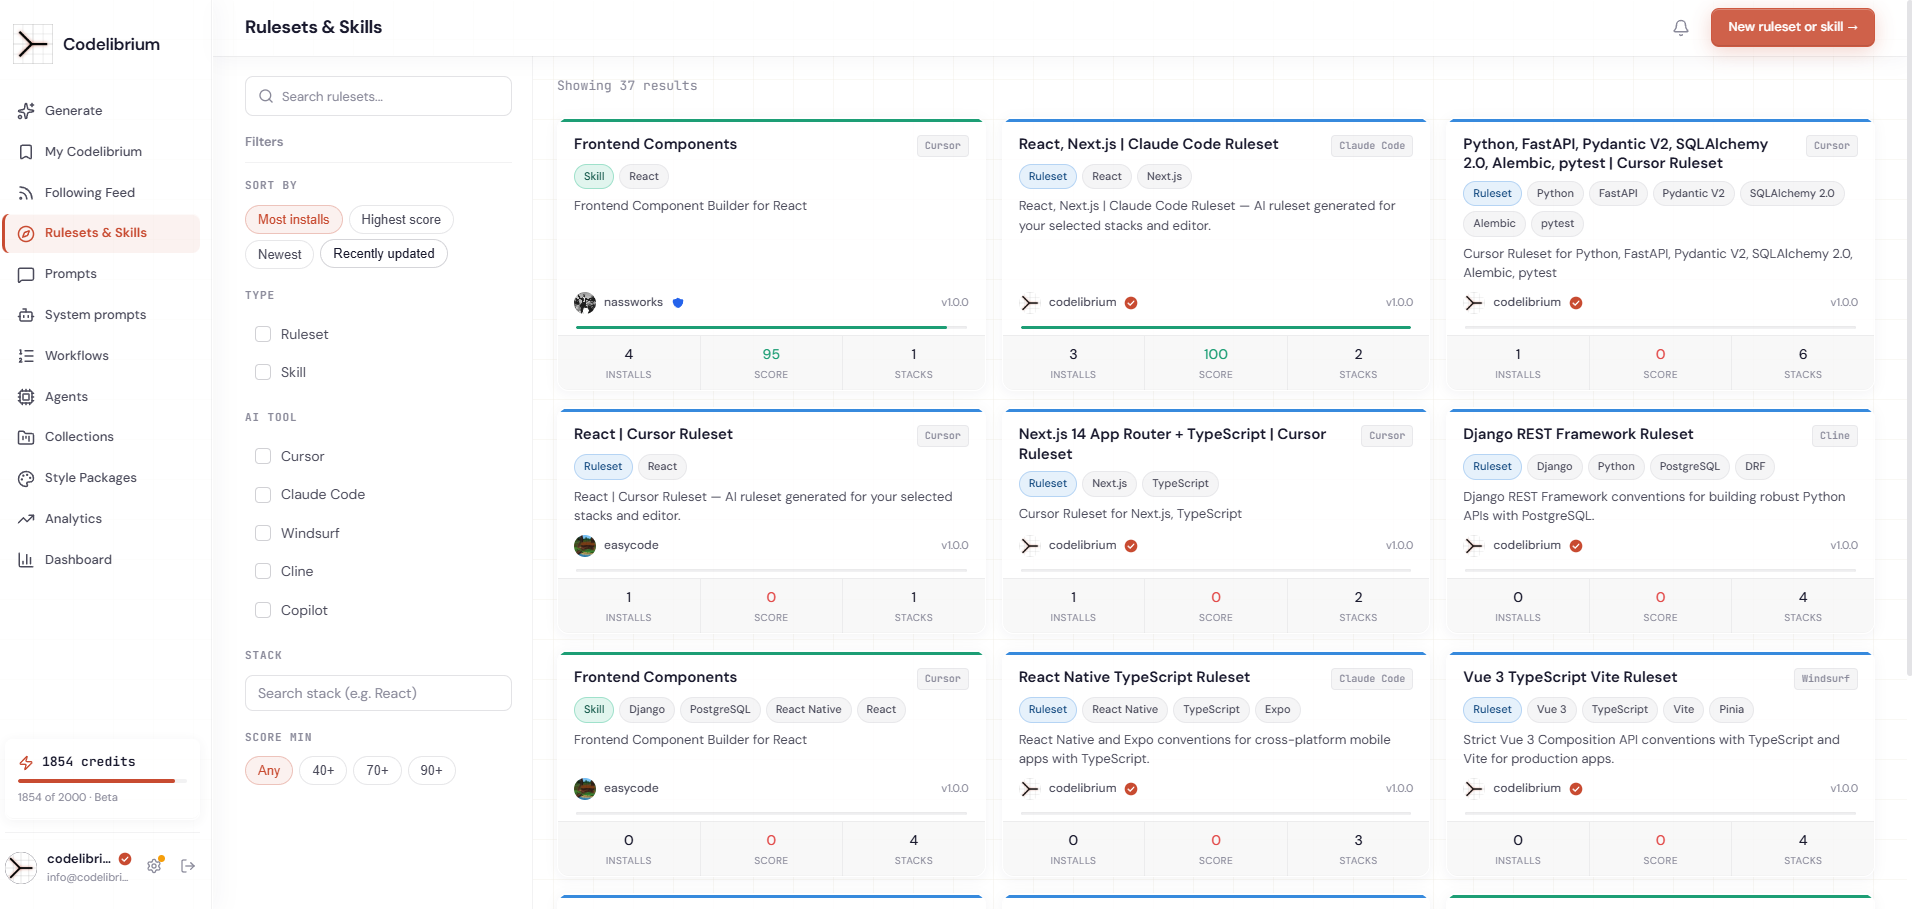
Task: Sort by Most installs
Action: [294, 219]
